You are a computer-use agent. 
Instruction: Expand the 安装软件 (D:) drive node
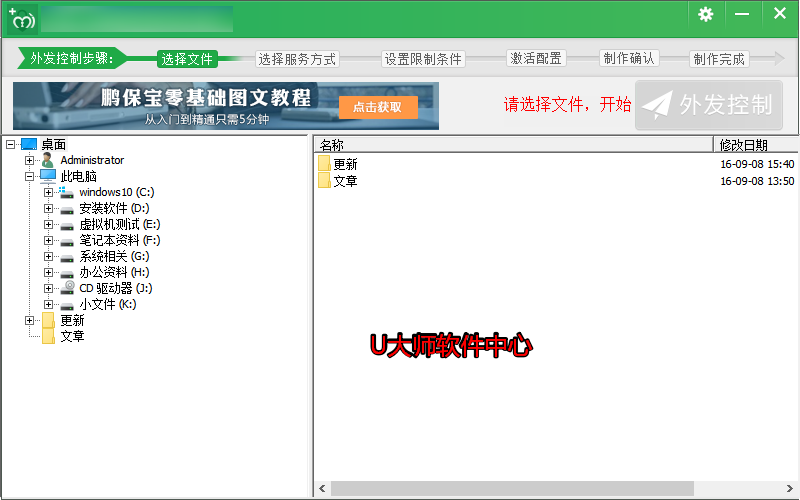click(x=48, y=208)
